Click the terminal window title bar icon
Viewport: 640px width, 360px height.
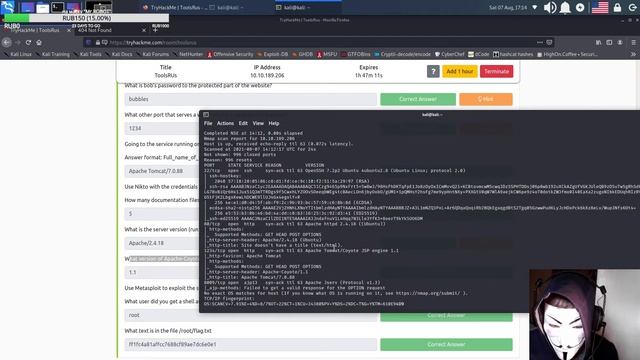pyautogui.click(x=206, y=115)
